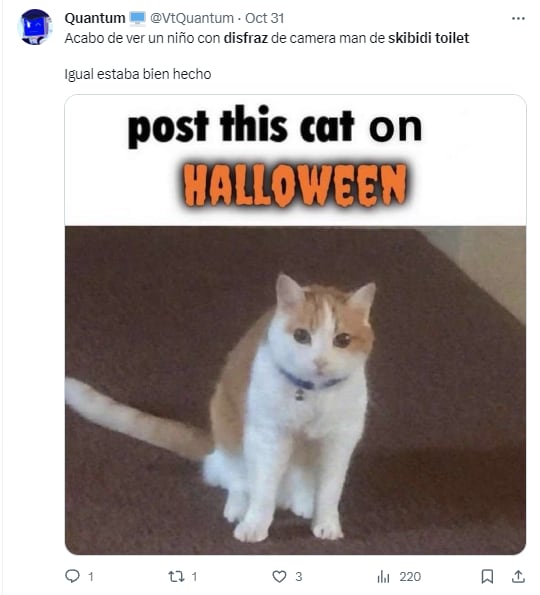Viewport: 540px width, 595px height.
Task: Like the tweet with the heart icon
Action: pos(279,576)
